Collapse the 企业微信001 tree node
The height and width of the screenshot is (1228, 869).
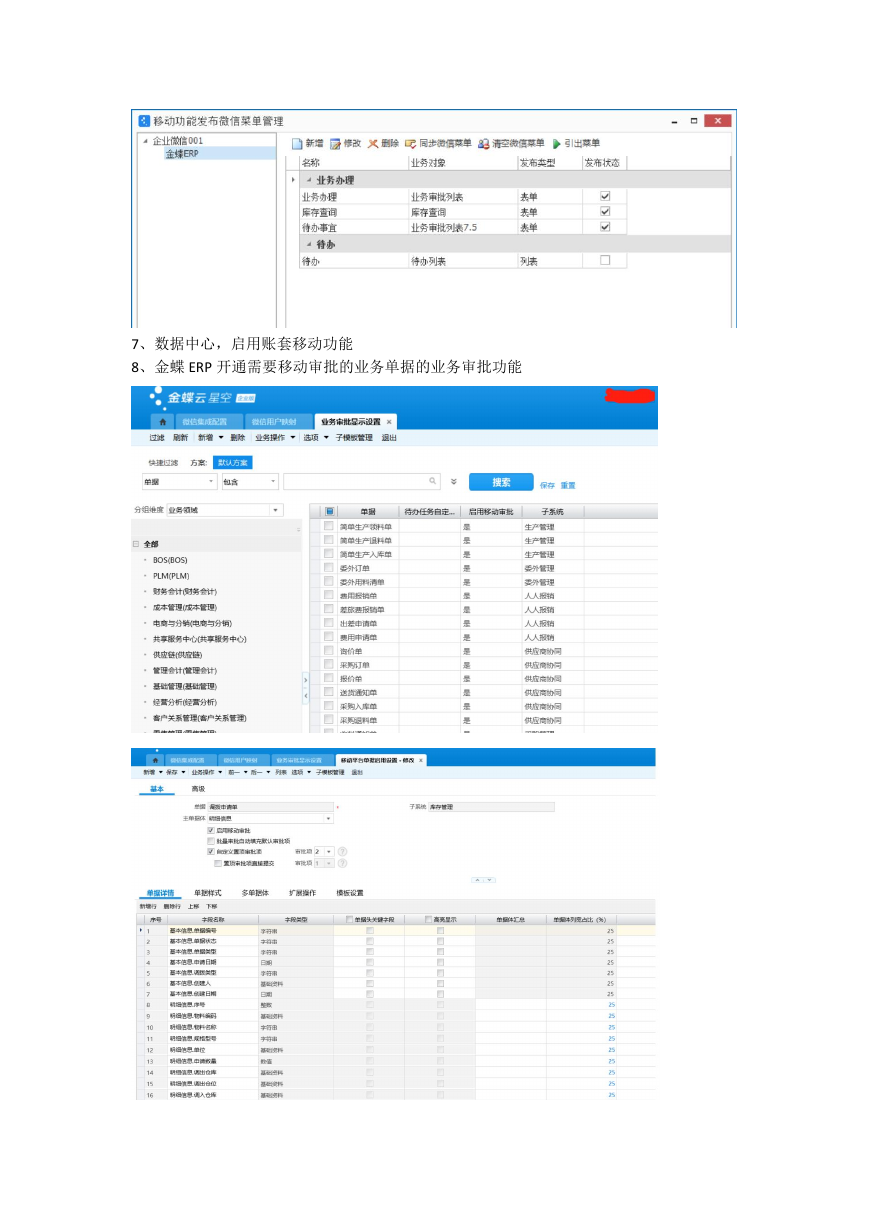(146, 140)
